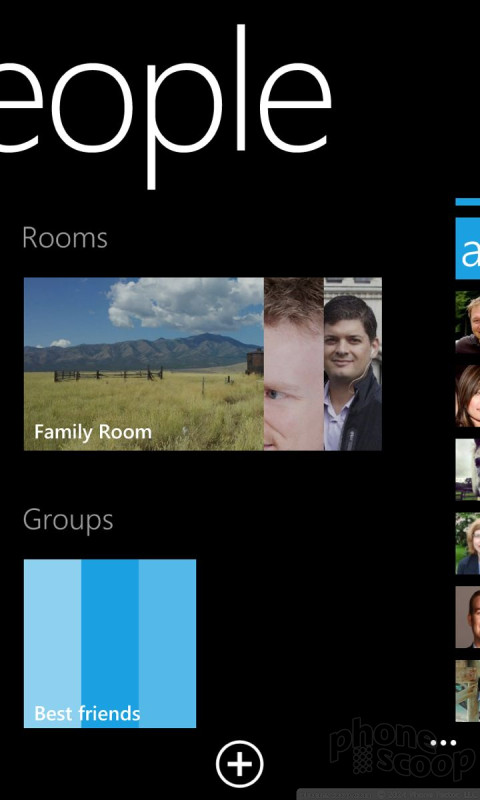This screenshot has width=480, height=800.
Task: Select the Groups section header
Action: coord(68,521)
